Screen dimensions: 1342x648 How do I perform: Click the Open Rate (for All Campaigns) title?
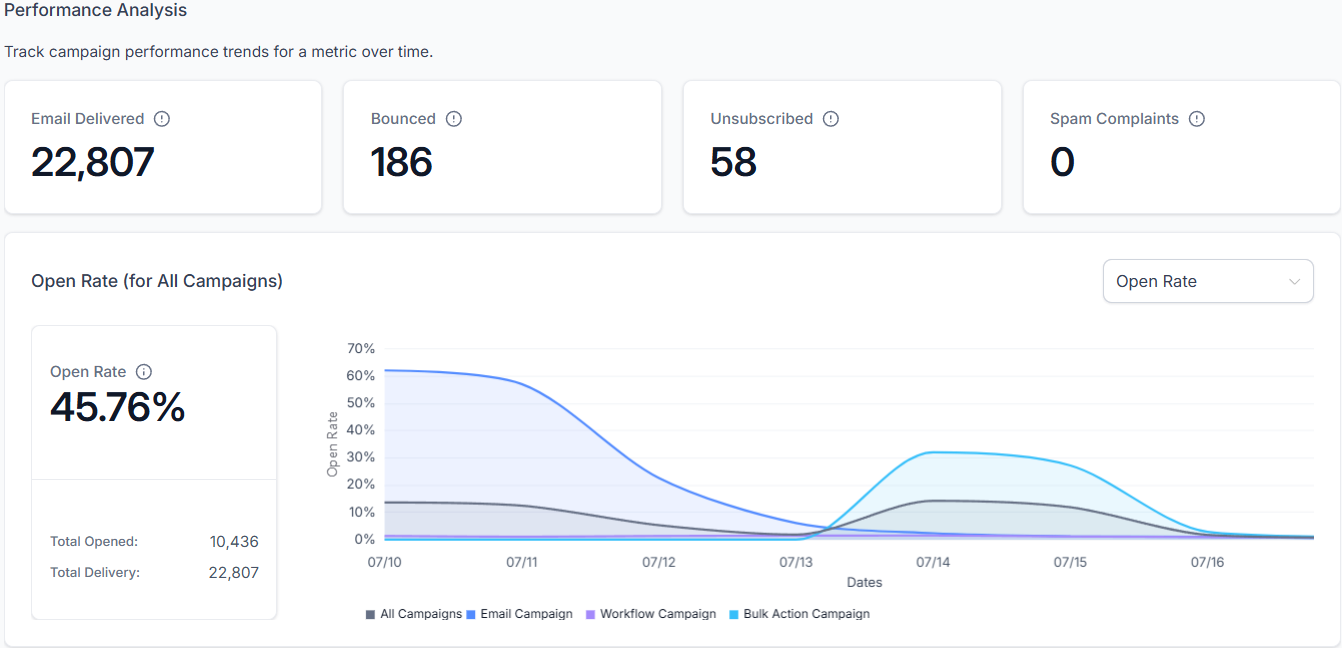click(157, 281)
